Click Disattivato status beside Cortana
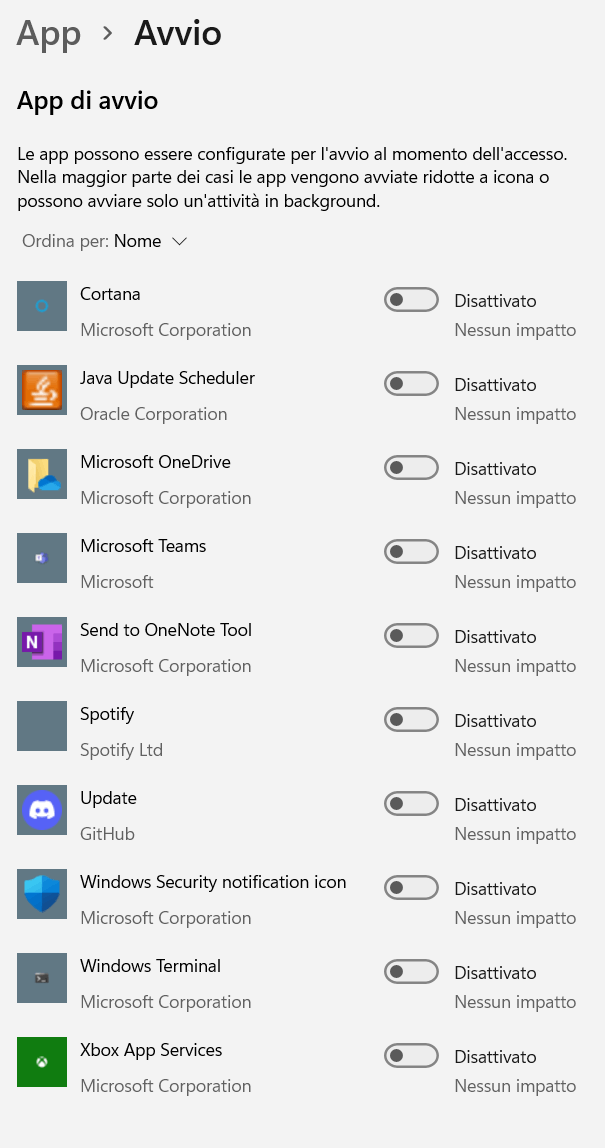The width and height of the screenshot is (605, 1148). click(x=495, y=301)
